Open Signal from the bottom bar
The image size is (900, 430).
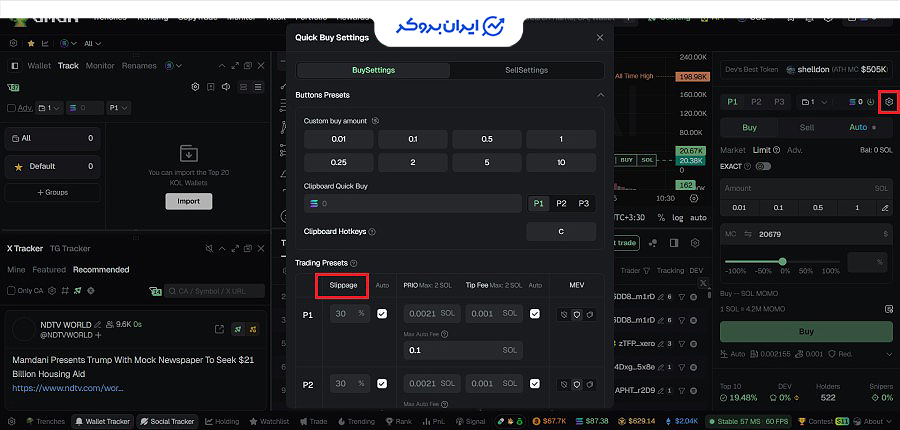click(x=470, y=421)
